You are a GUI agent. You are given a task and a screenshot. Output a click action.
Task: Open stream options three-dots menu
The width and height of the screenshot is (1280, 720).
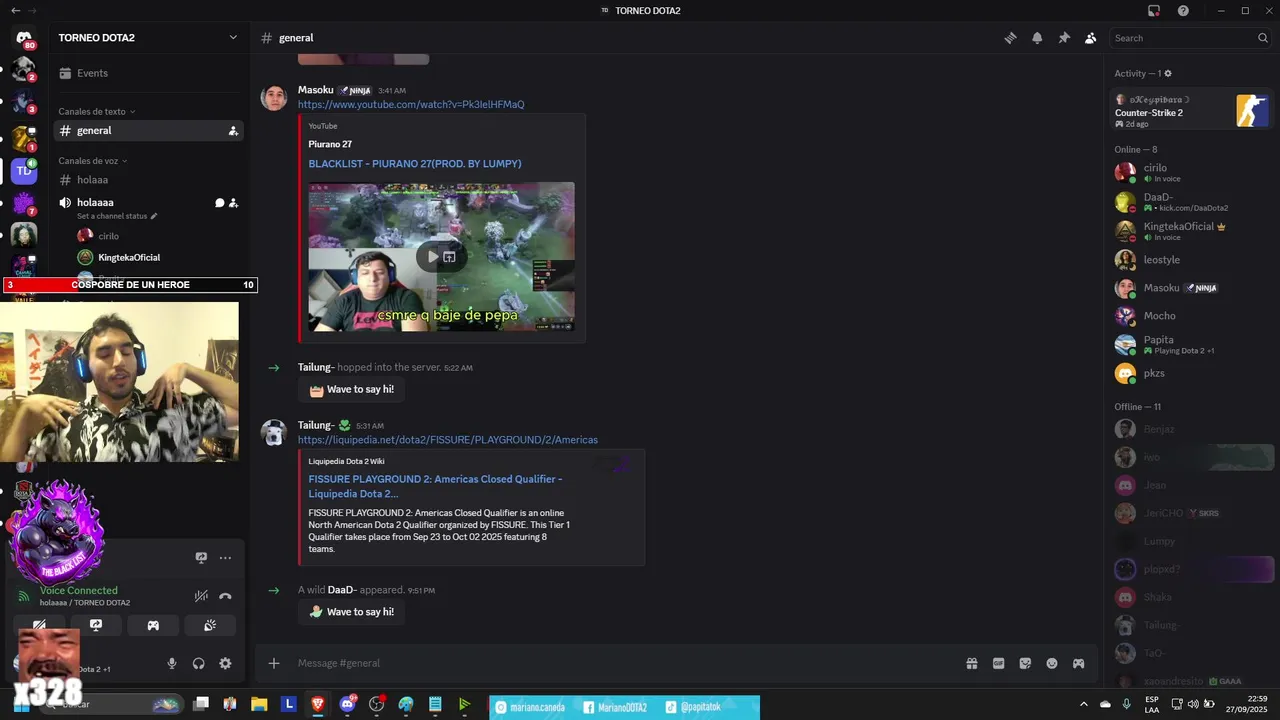pos(225,558)
